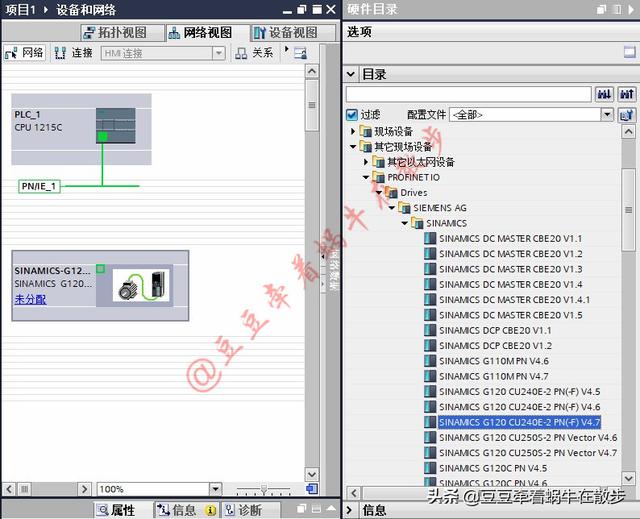Viewport: 640px width, 519px height.
Task: Collapse the SIEMENS AG folder
Action: point(392,208)
